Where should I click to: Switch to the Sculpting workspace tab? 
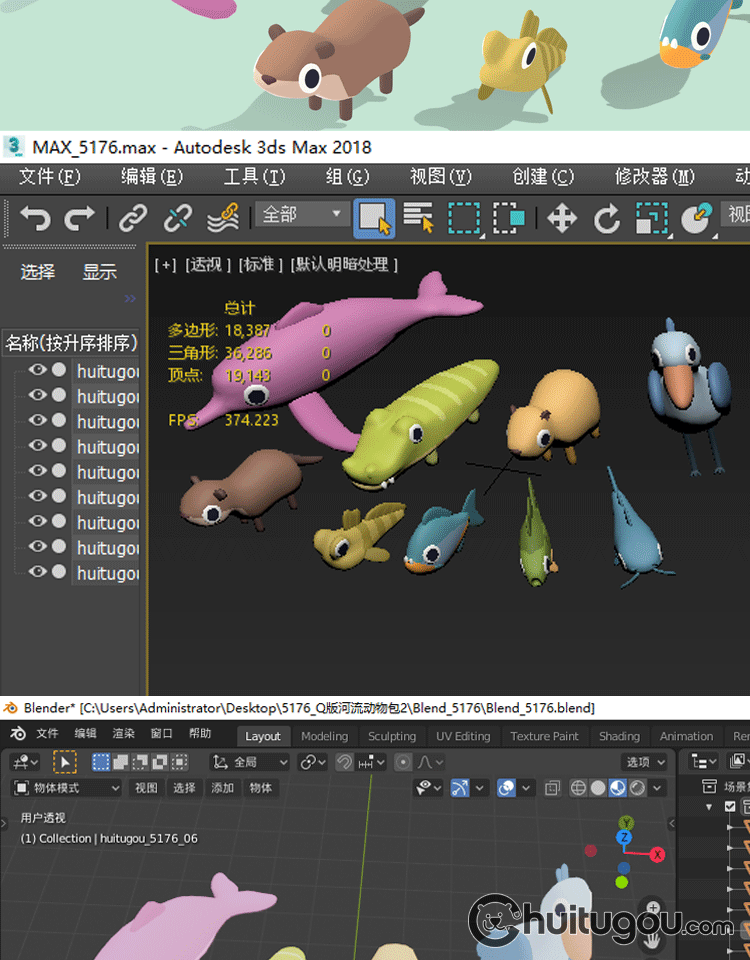(x=392, y=736)
